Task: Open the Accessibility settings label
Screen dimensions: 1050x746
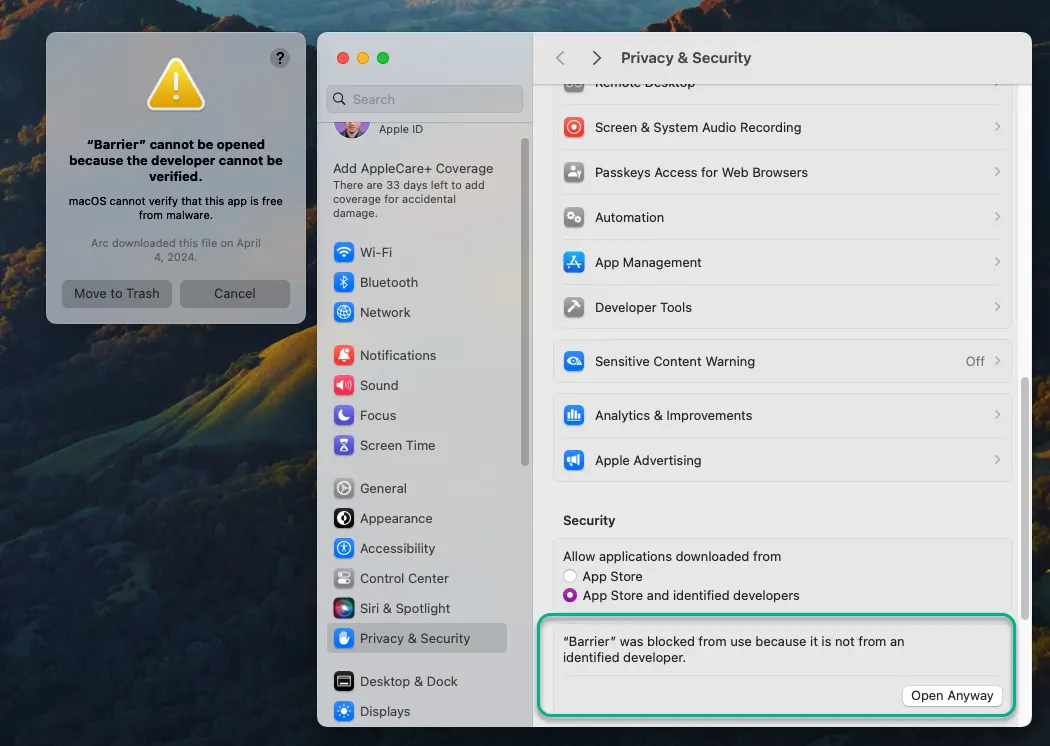Action: (397, 548)
